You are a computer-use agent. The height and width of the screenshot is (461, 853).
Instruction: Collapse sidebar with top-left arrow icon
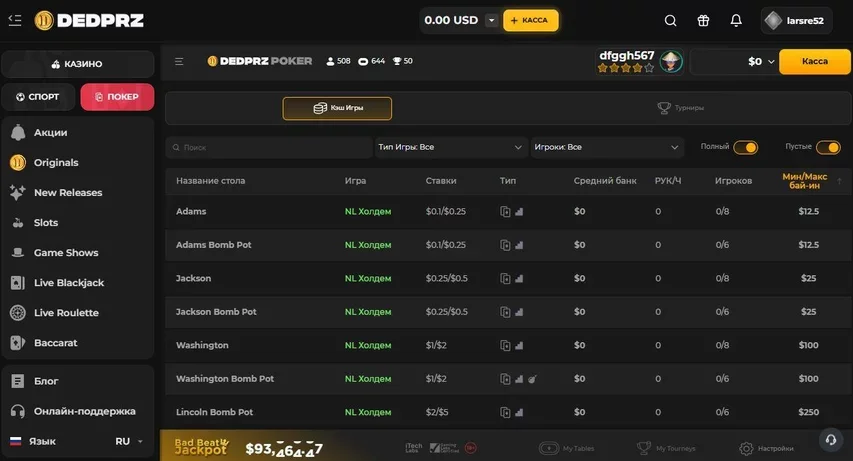click(x=15, y=21)
